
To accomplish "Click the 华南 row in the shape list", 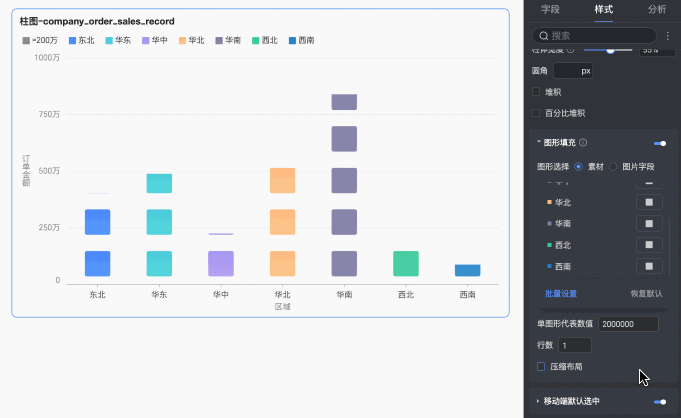I will pos(604,224).
